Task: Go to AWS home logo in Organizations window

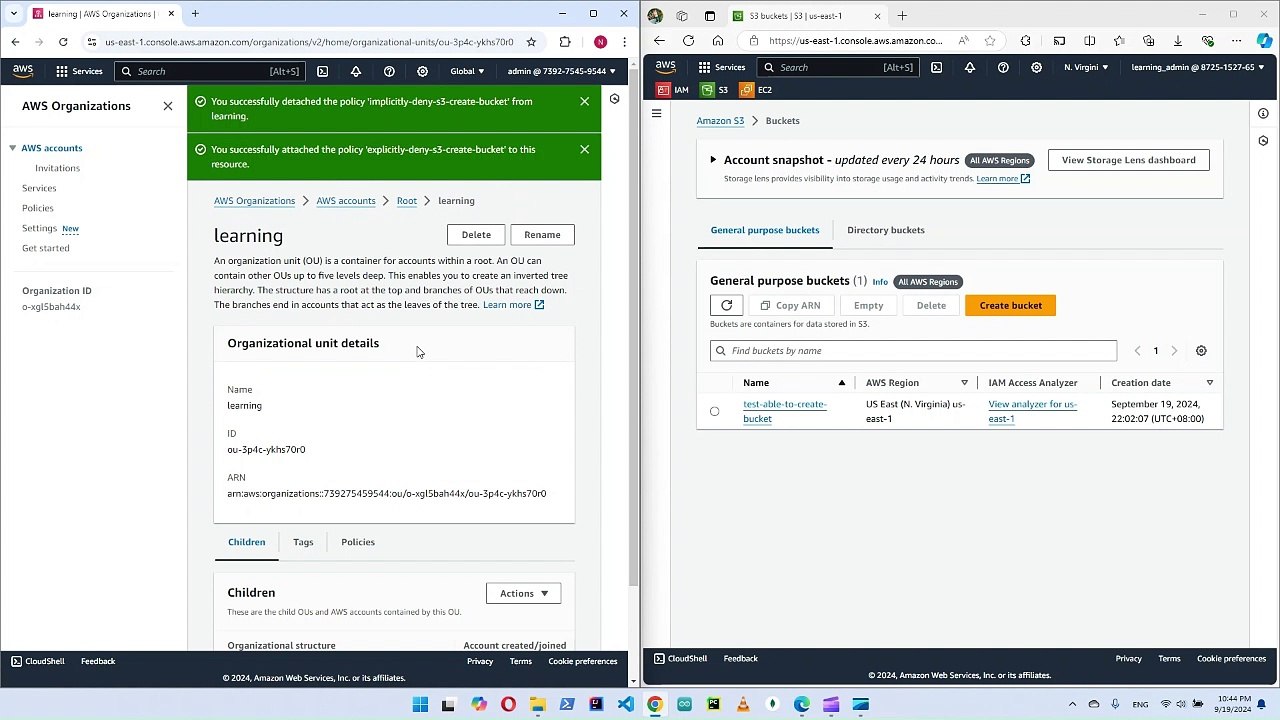Action: (23, 71)
